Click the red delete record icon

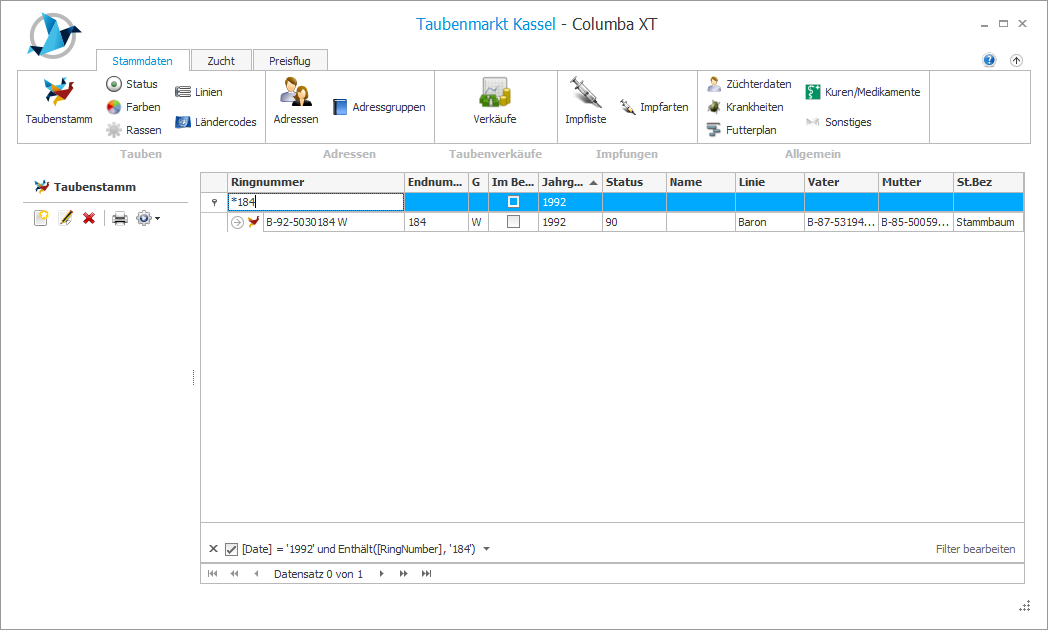(89, 218)
